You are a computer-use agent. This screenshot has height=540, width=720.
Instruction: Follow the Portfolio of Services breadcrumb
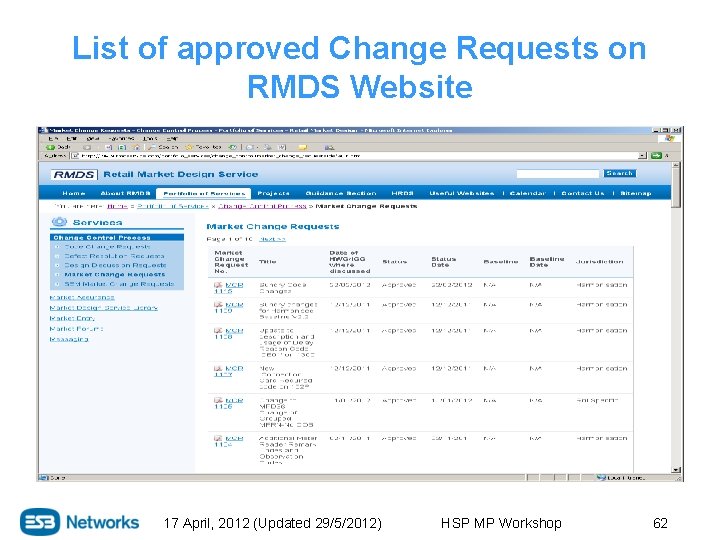pos(173,206)
